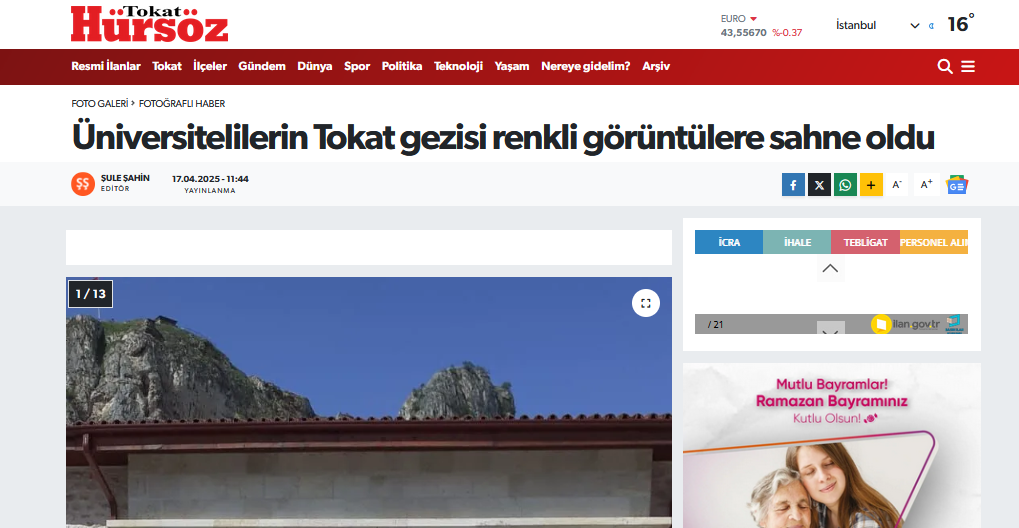The width and height of the screenshot is (1019, 528).
Task: Open Dünya section
Action: tap(315, 66)
